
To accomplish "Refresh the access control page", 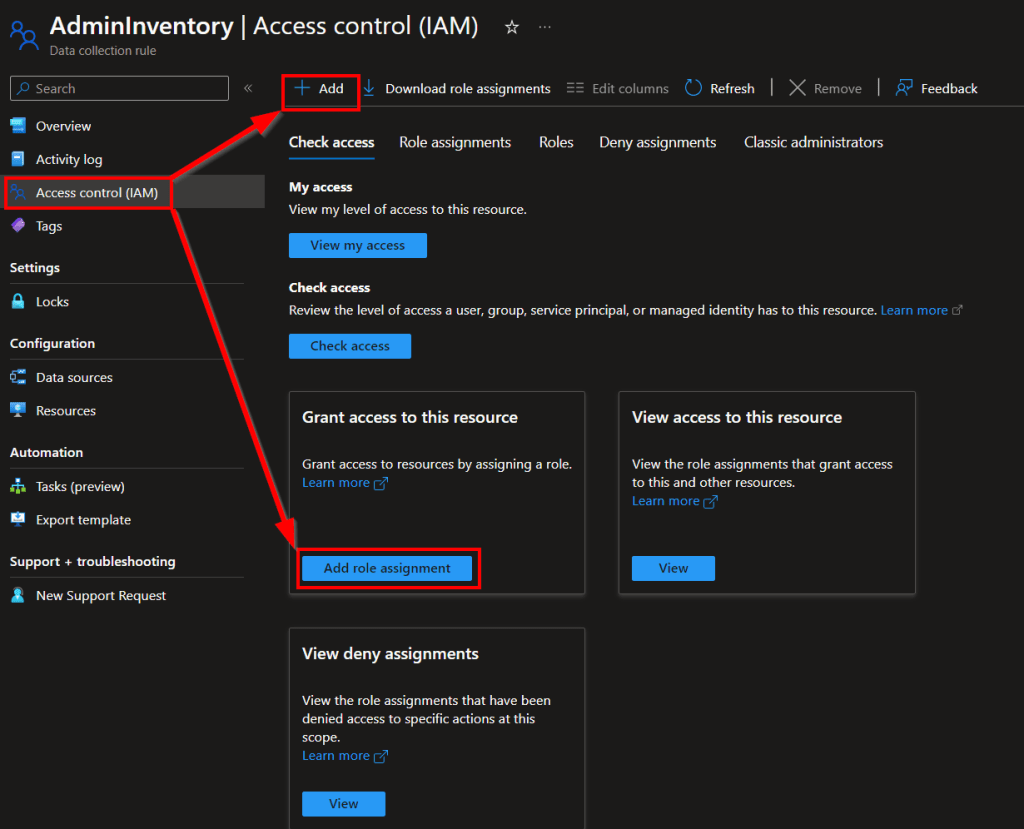I will (x=720, y=88).
